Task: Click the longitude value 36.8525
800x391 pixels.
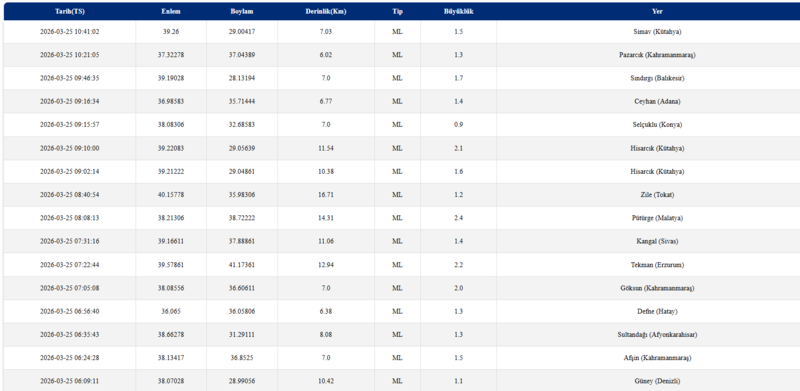Action: [242, 358]
